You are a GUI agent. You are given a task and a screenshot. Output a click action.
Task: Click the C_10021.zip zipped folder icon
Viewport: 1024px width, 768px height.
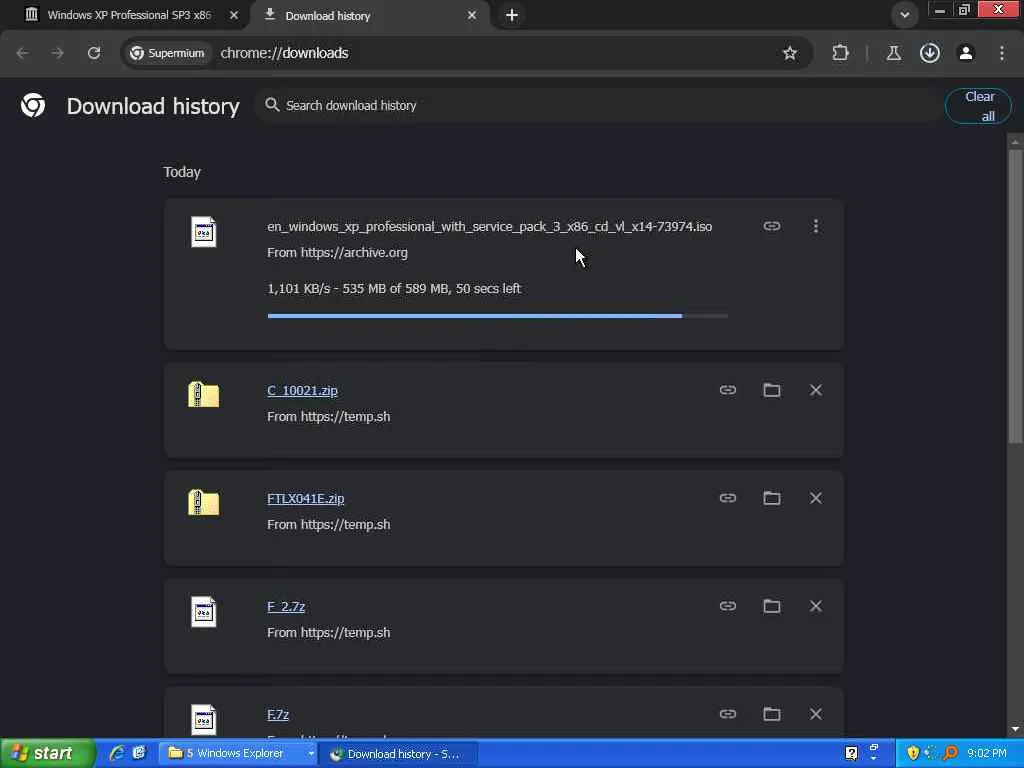pos(204,394)
